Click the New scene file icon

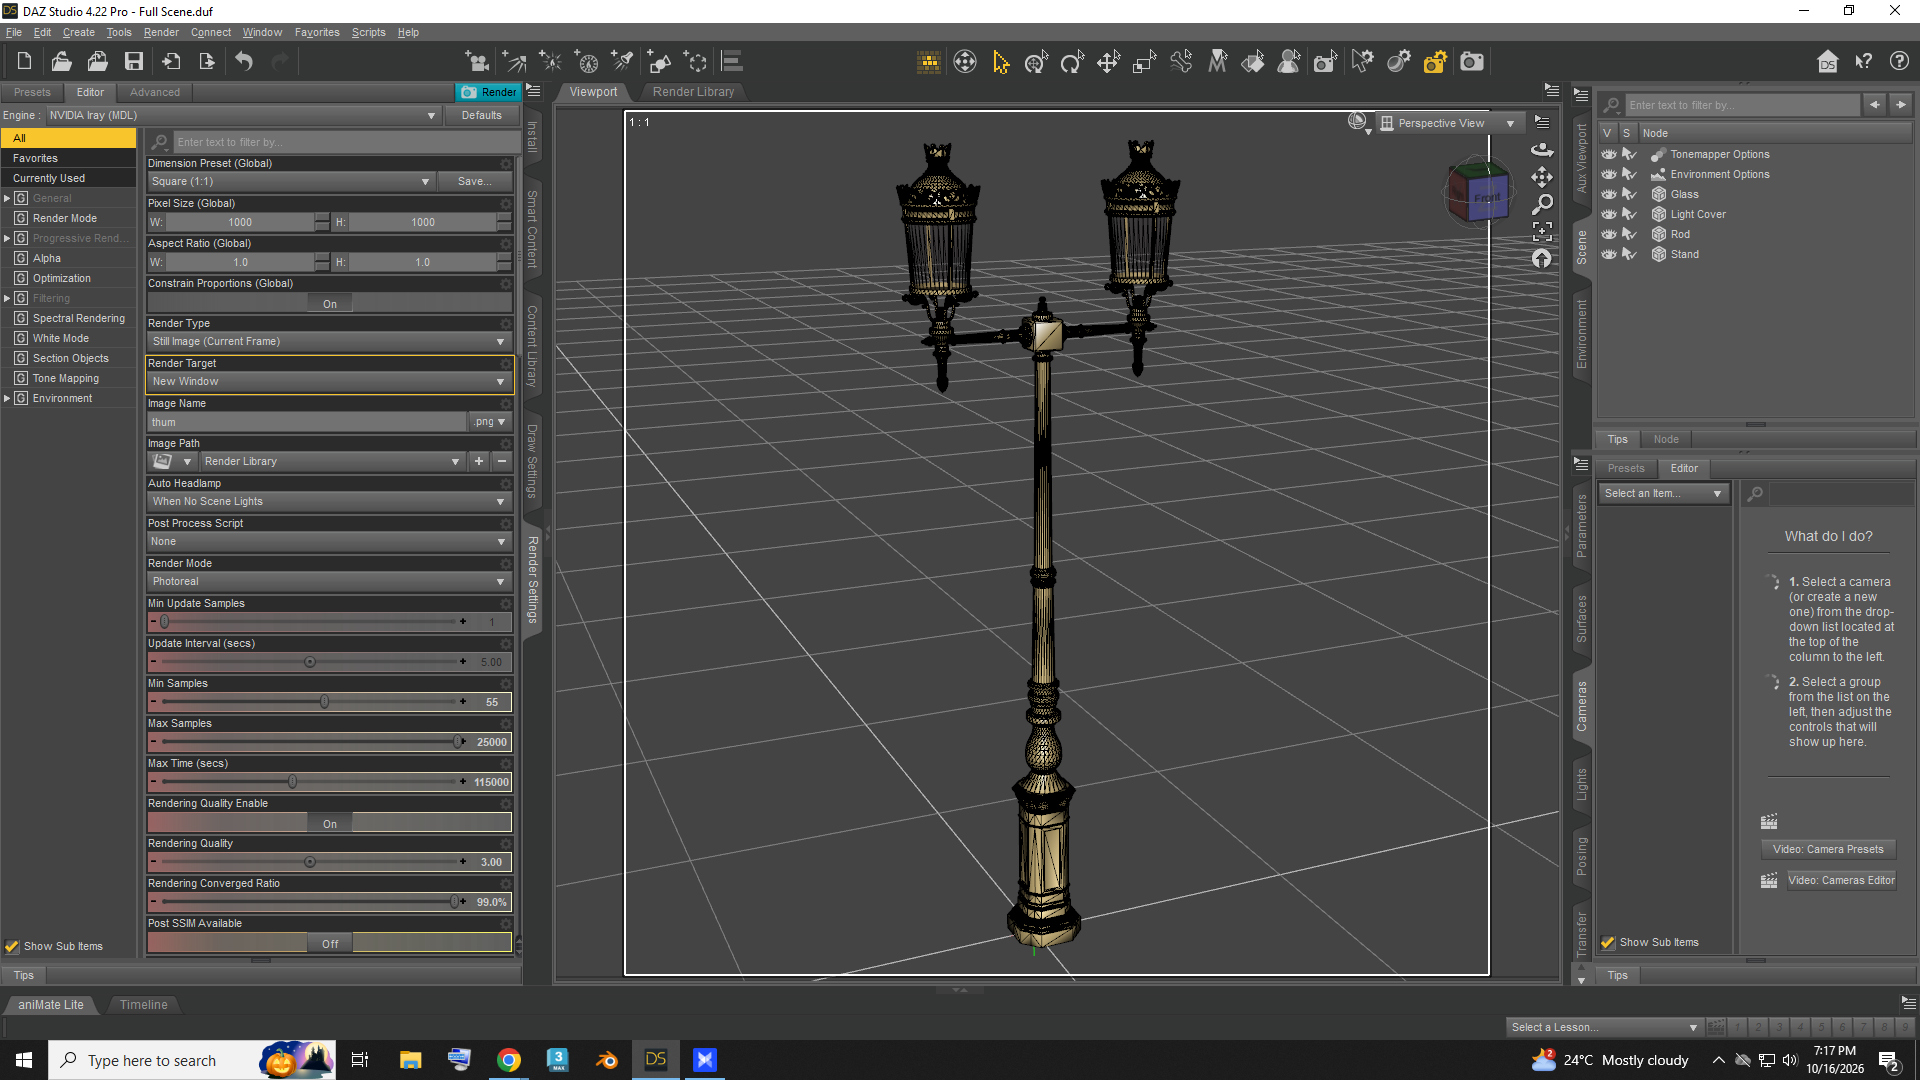coord(24,62)
